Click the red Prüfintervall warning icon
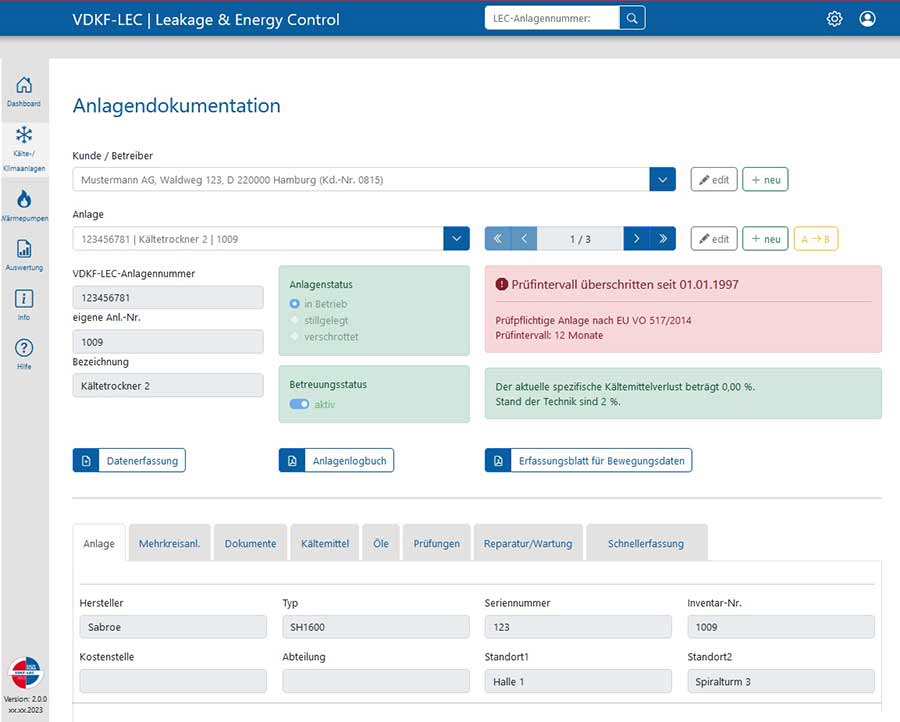The height and width of the screenshot is (722, 900). 502,284
